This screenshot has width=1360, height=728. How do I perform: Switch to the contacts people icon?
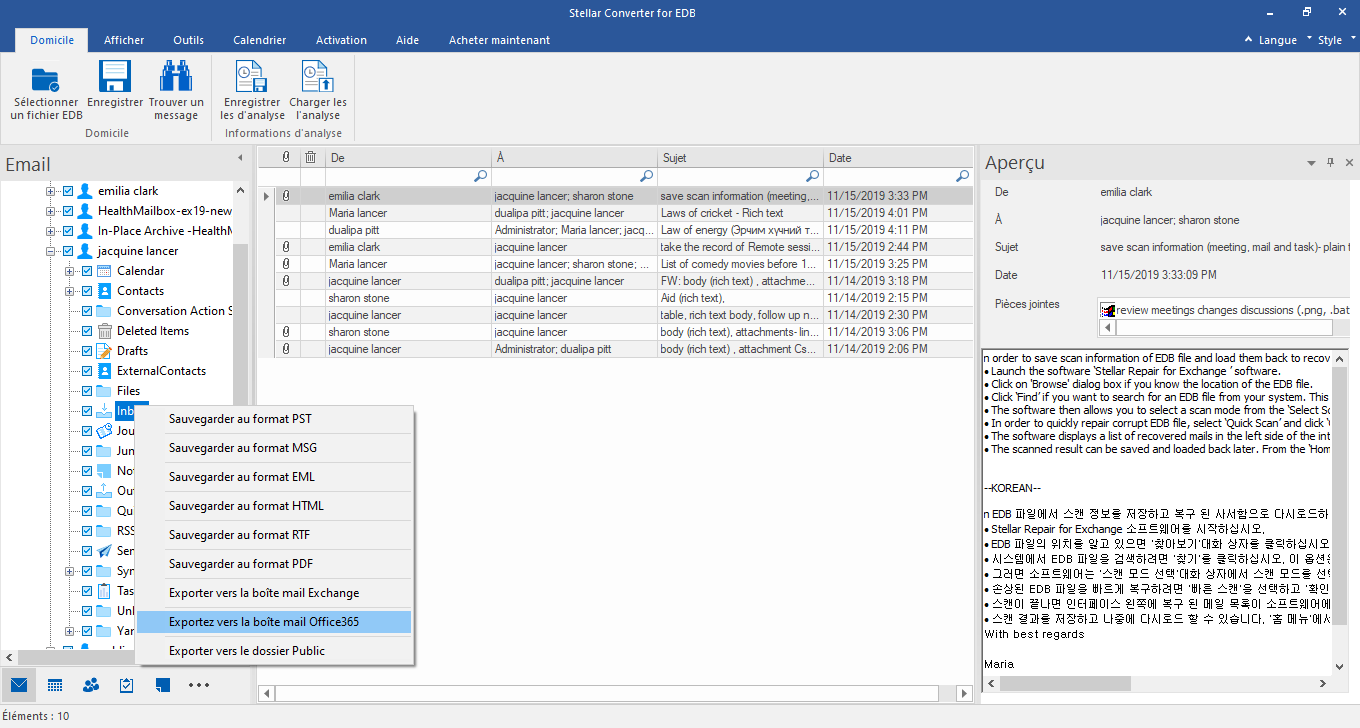pyautogui.click(x=91, y=685)
